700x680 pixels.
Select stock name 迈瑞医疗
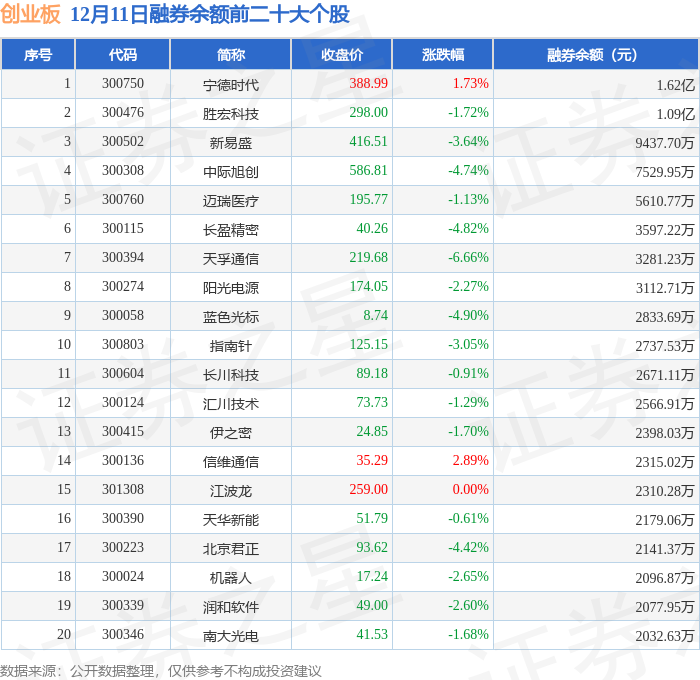point(231,200)
